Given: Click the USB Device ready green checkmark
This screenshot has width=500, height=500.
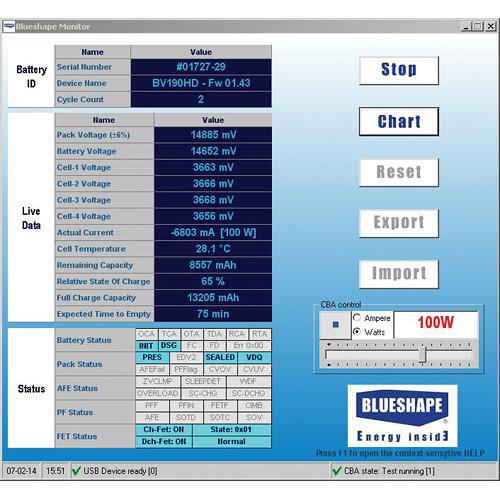Looking at the screenshot, I should (x=76, y=471).
